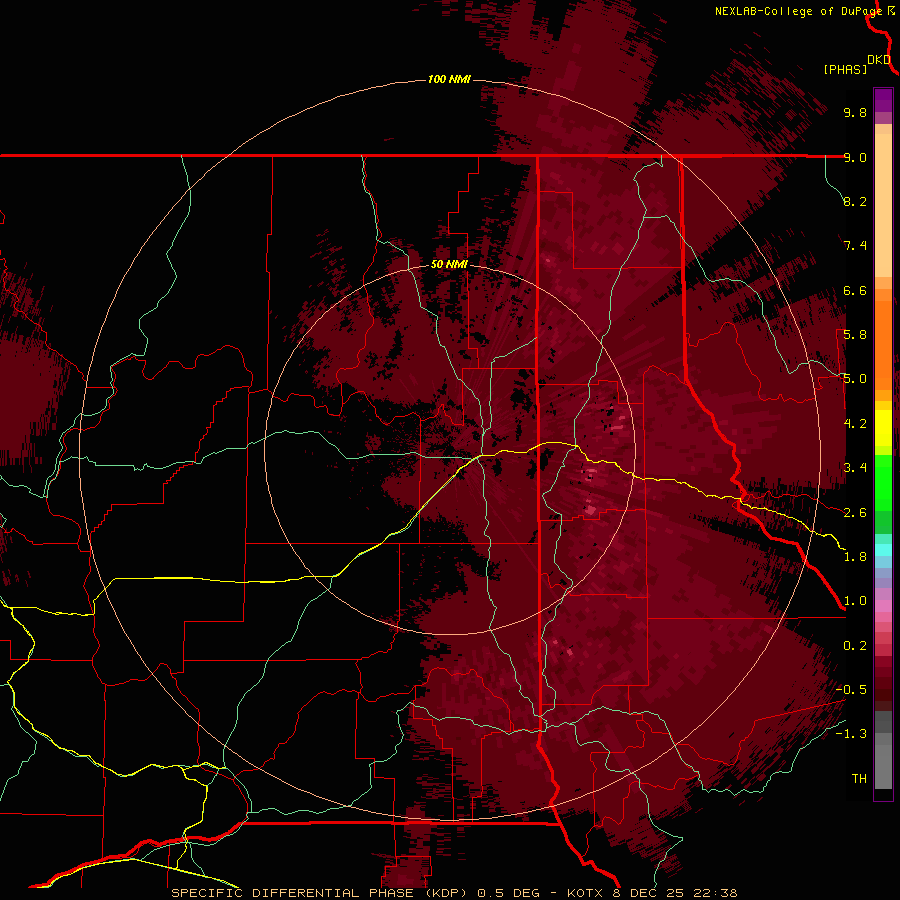Select the purple swatch atop the color bar

pos(883,100)
